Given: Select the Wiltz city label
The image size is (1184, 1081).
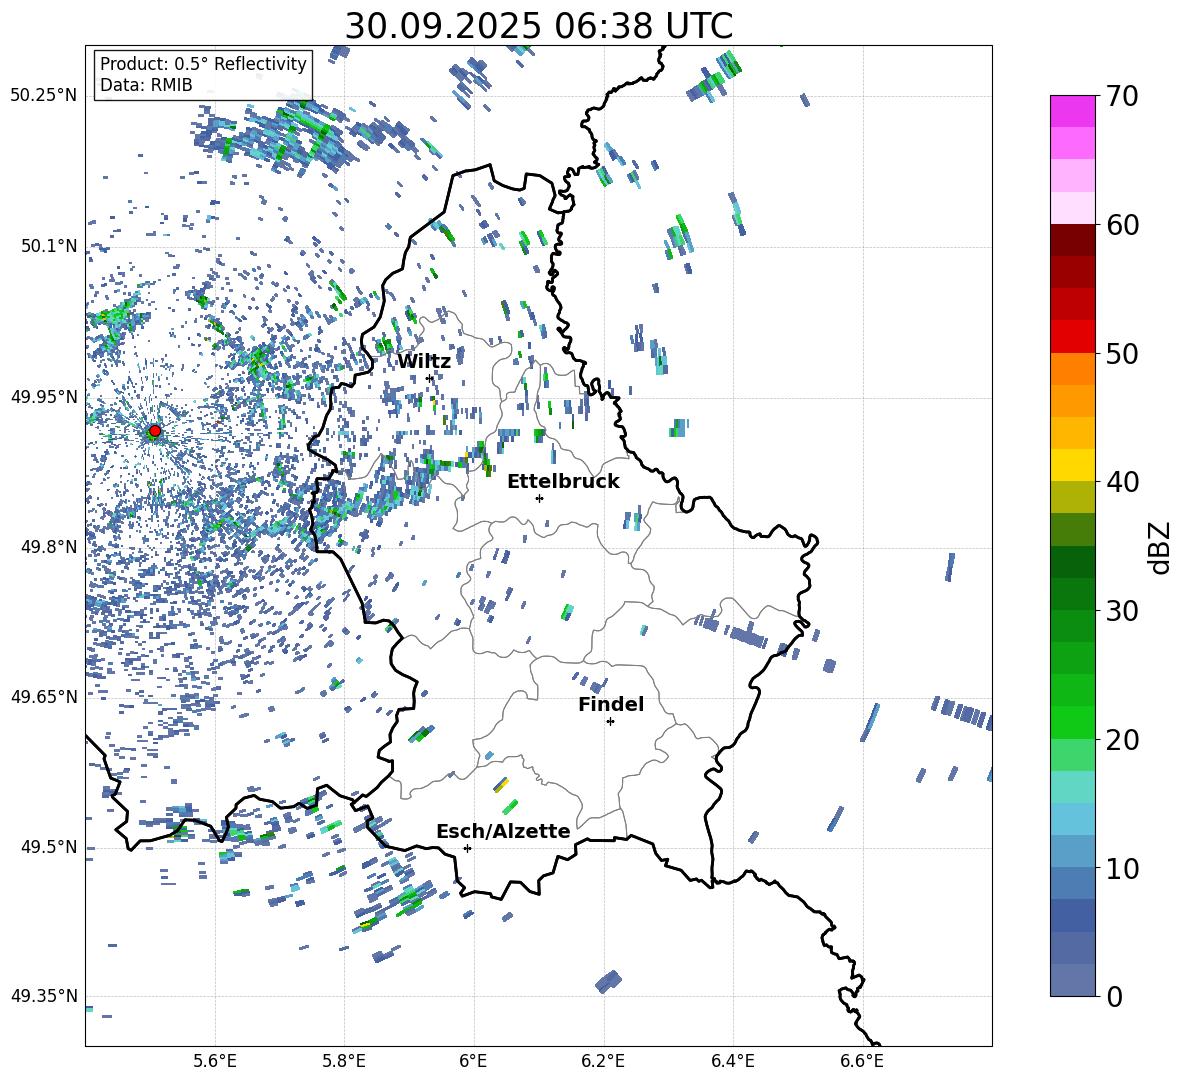Looking at the screenshot, I should point(424,361).
